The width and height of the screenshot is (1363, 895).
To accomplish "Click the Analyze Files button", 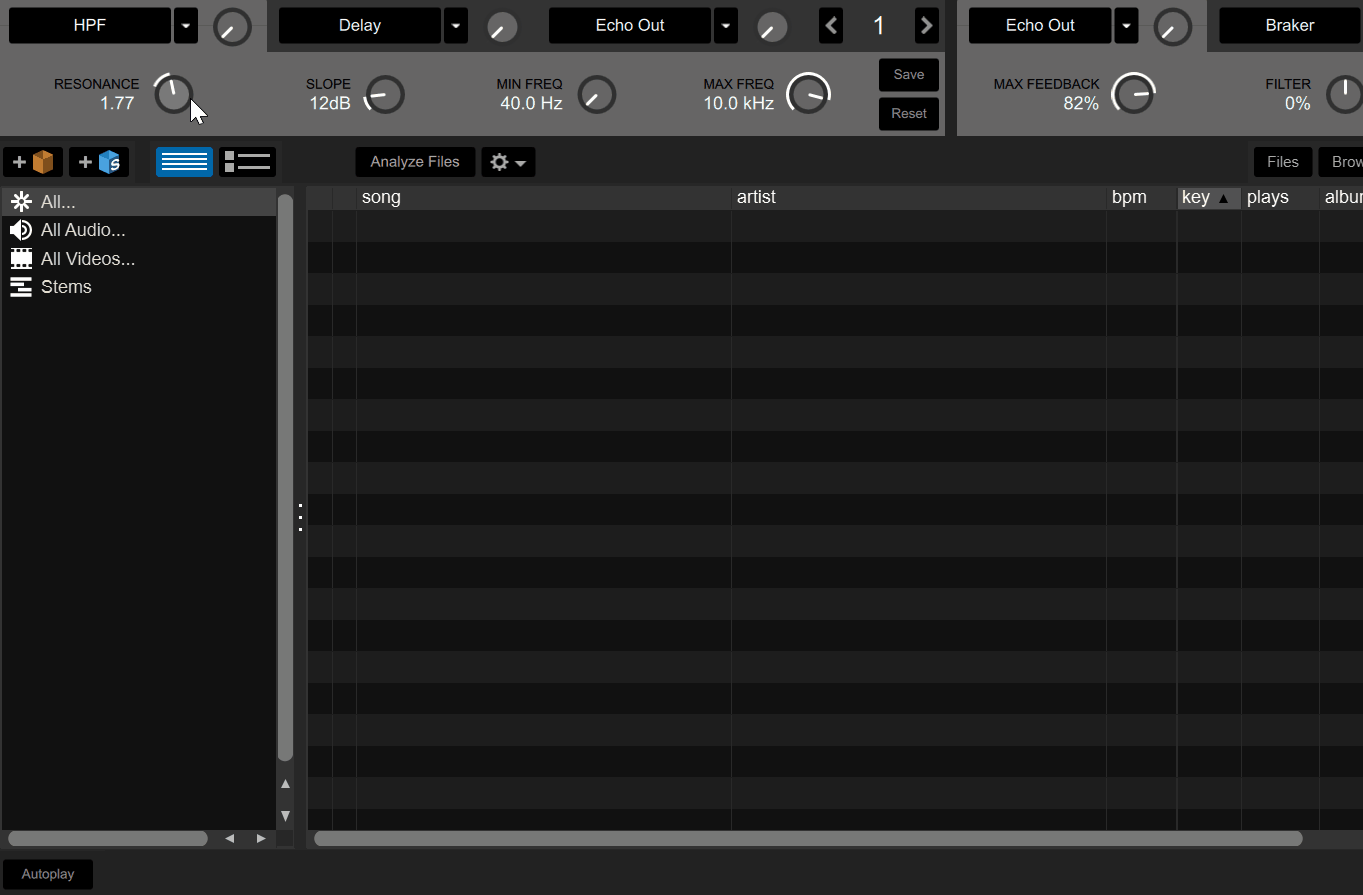I will pos(415,162).
